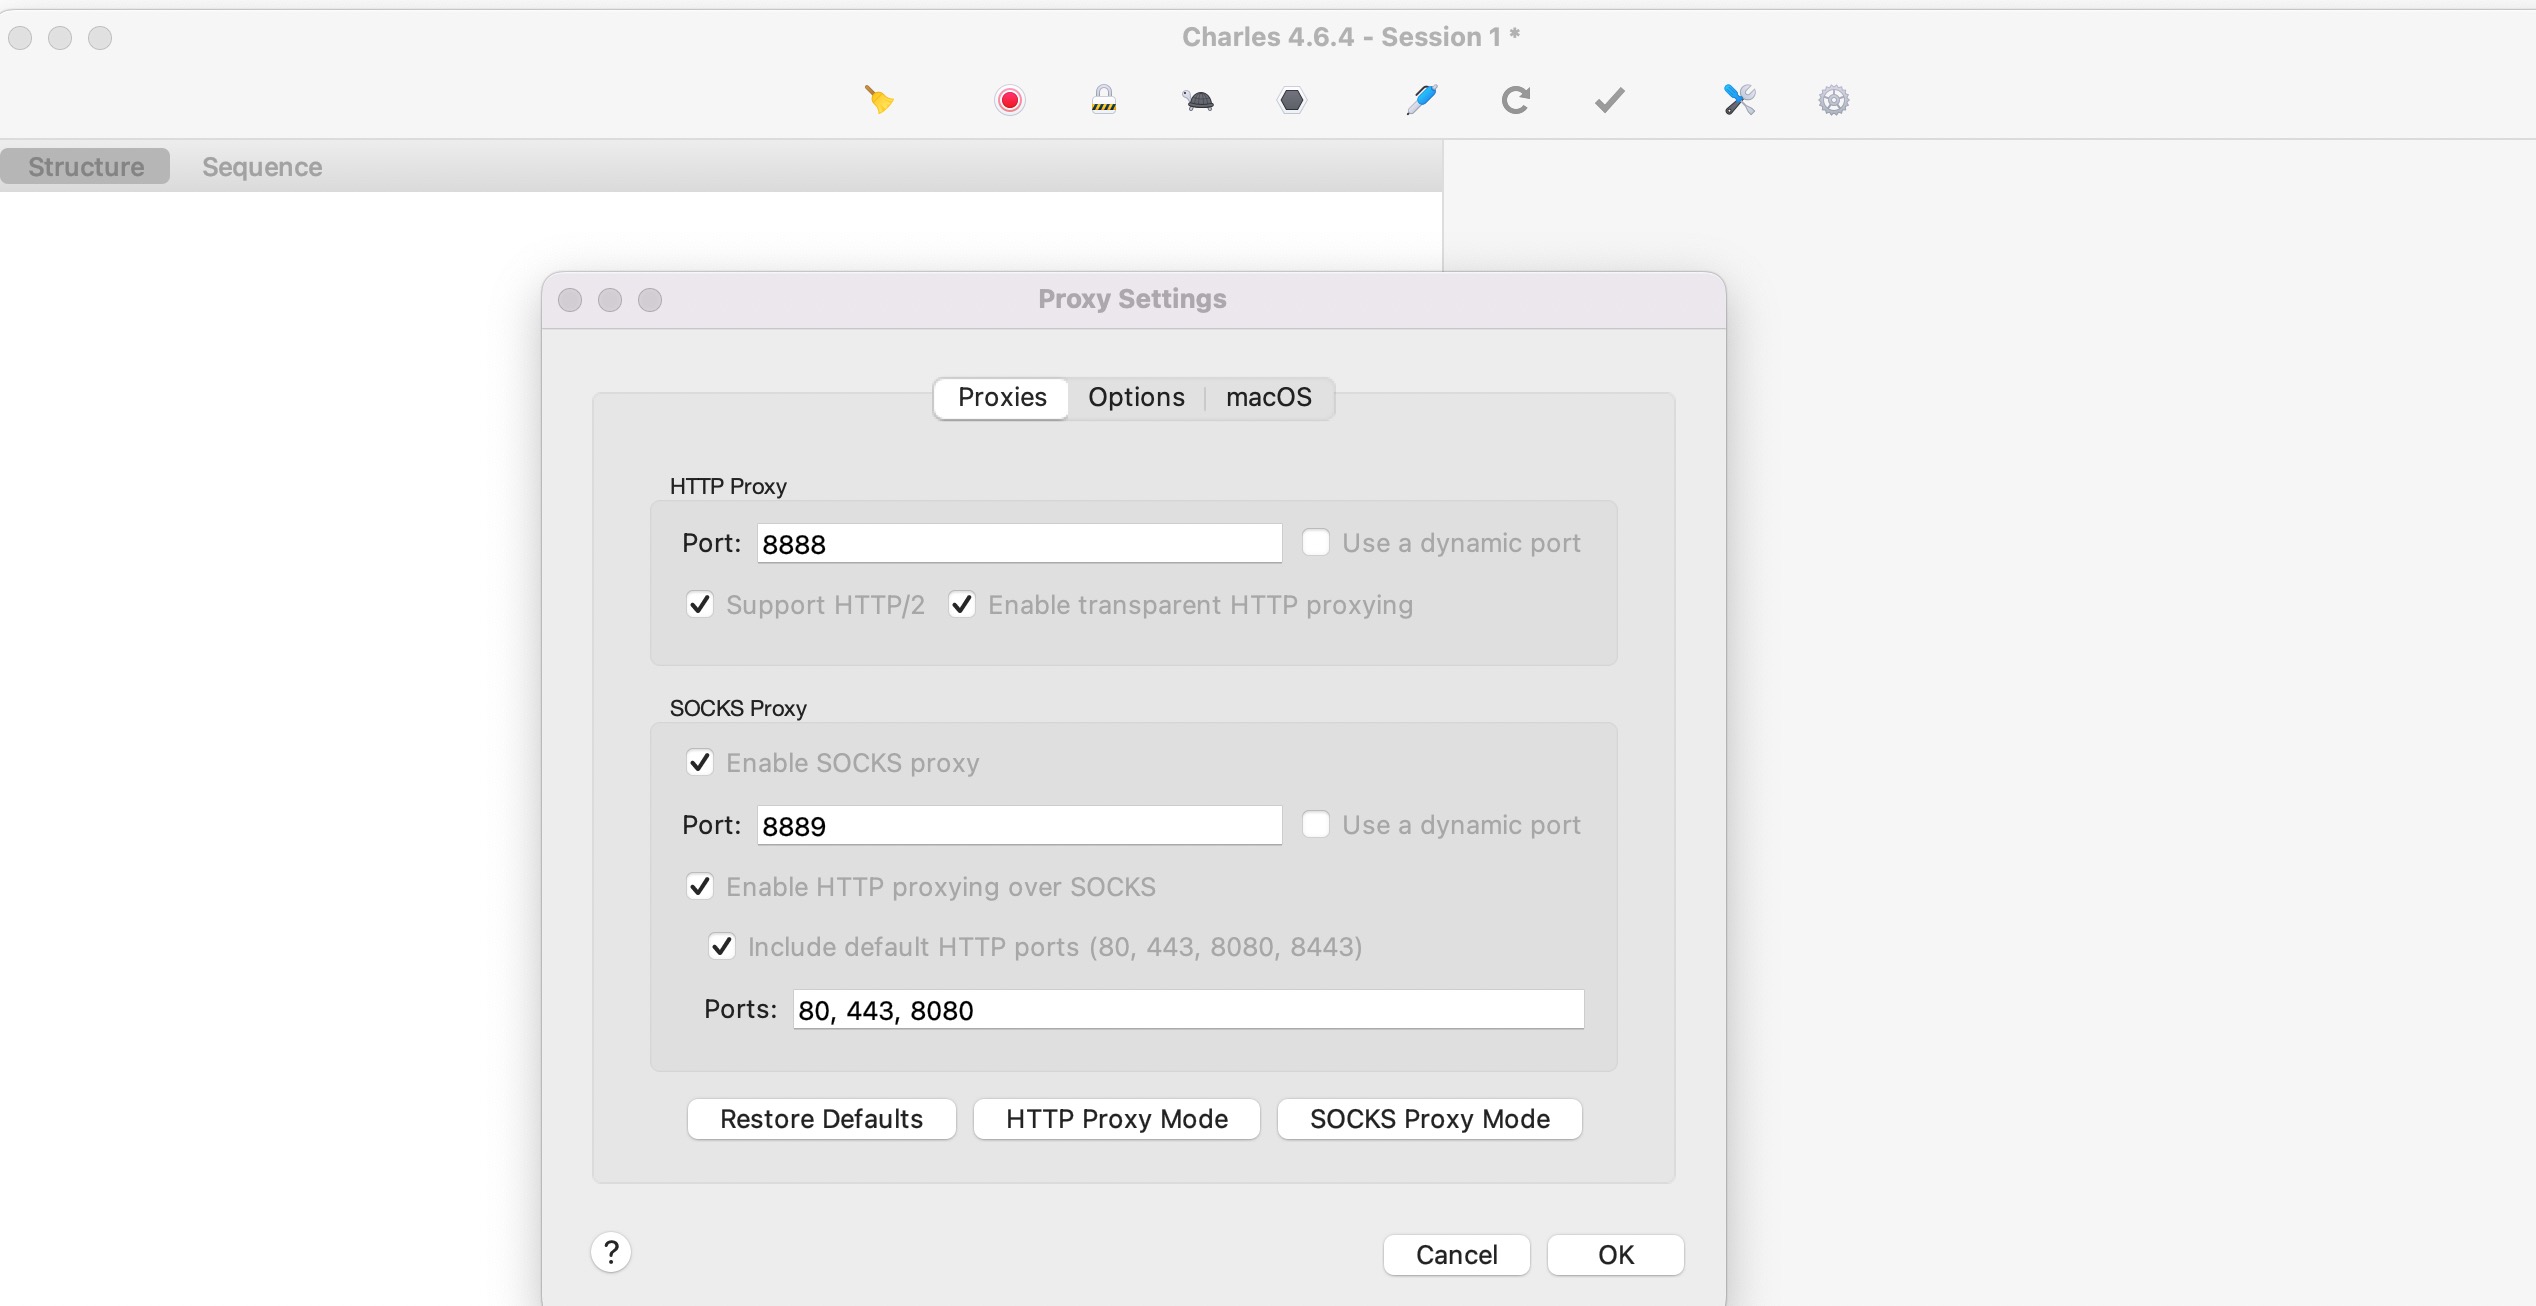Enable HTTP Proxy dynamic port checkbox
This screenshot has width=2536, height=1306.
click(x=1316, y=543)
